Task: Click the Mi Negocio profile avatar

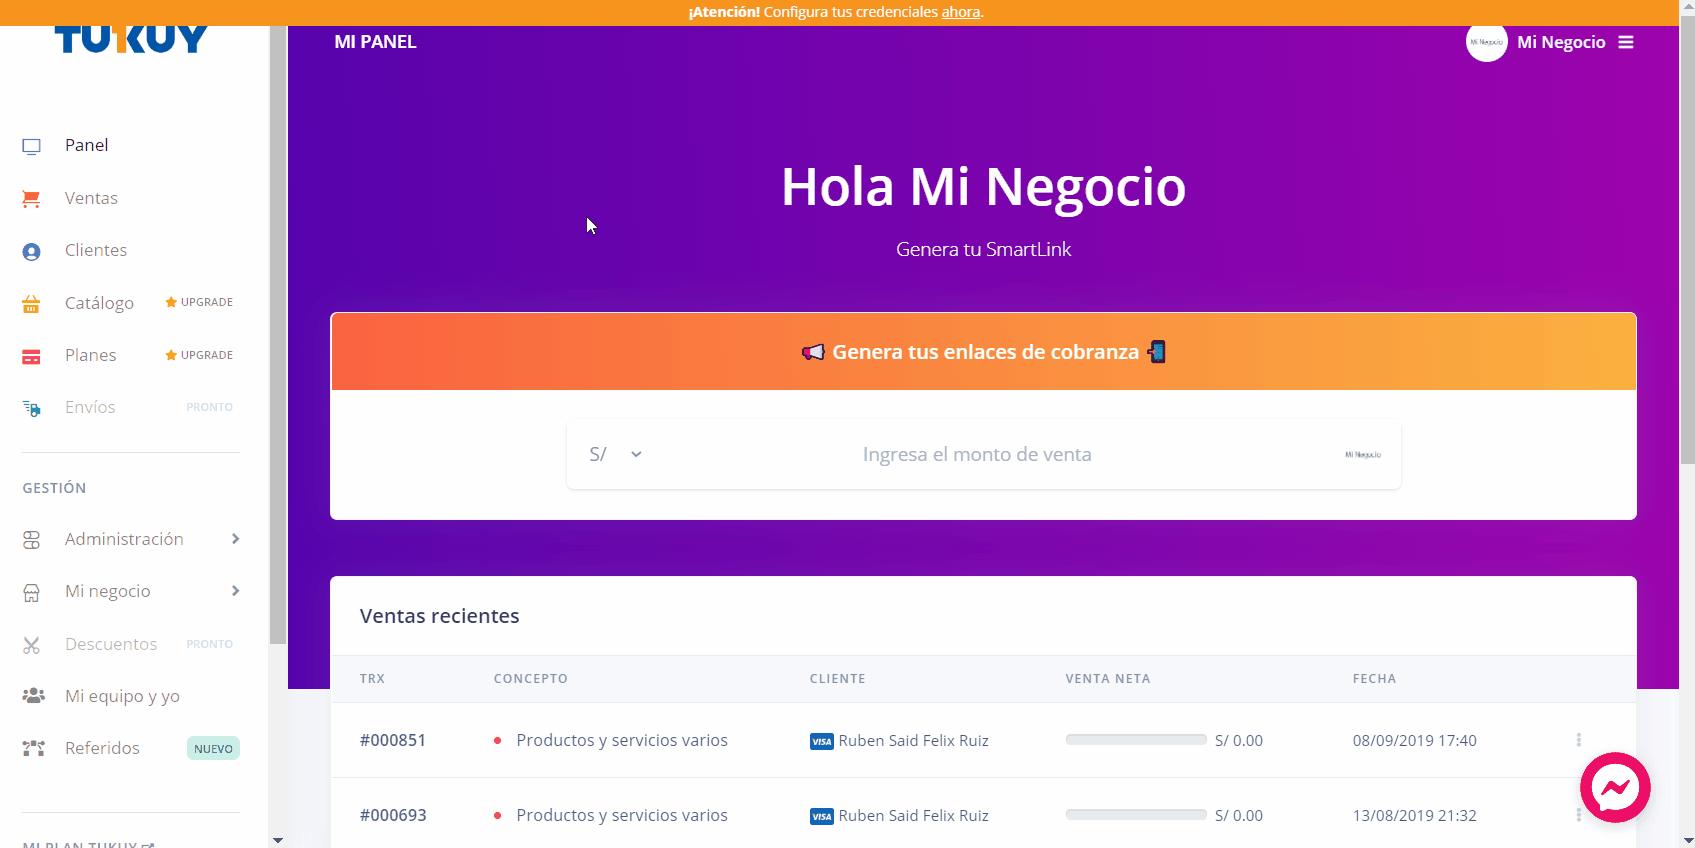Action: [x=1486, y=42]
